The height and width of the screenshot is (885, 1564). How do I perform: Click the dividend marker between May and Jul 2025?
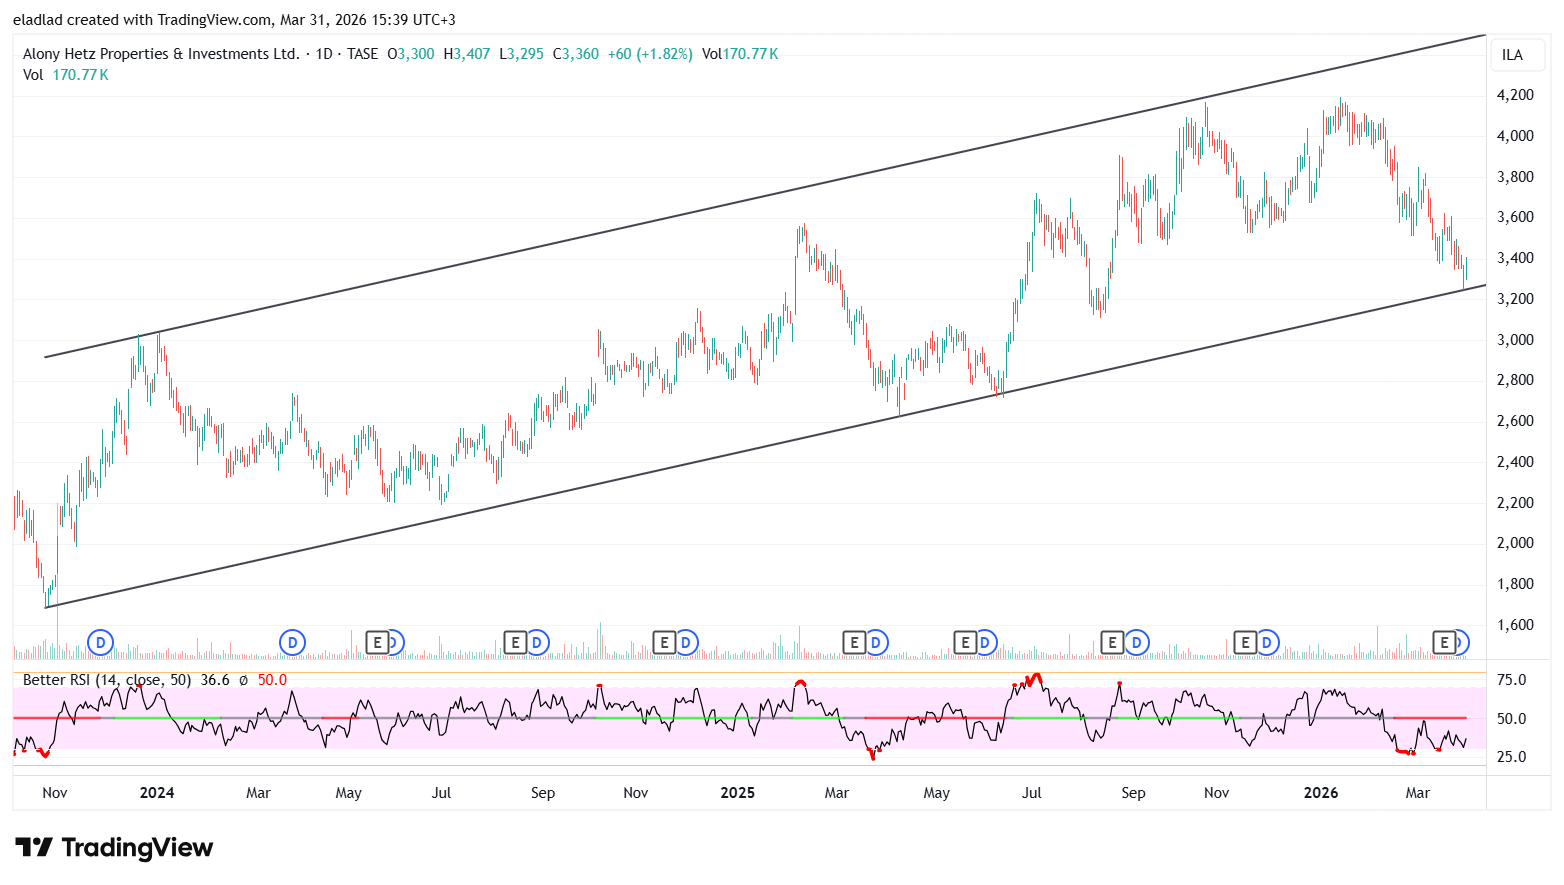[986, 642]
